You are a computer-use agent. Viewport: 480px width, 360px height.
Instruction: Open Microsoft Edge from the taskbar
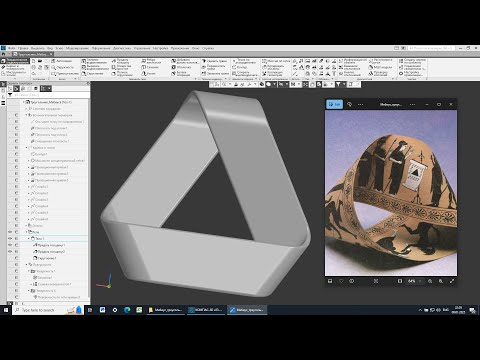(127, 310)
